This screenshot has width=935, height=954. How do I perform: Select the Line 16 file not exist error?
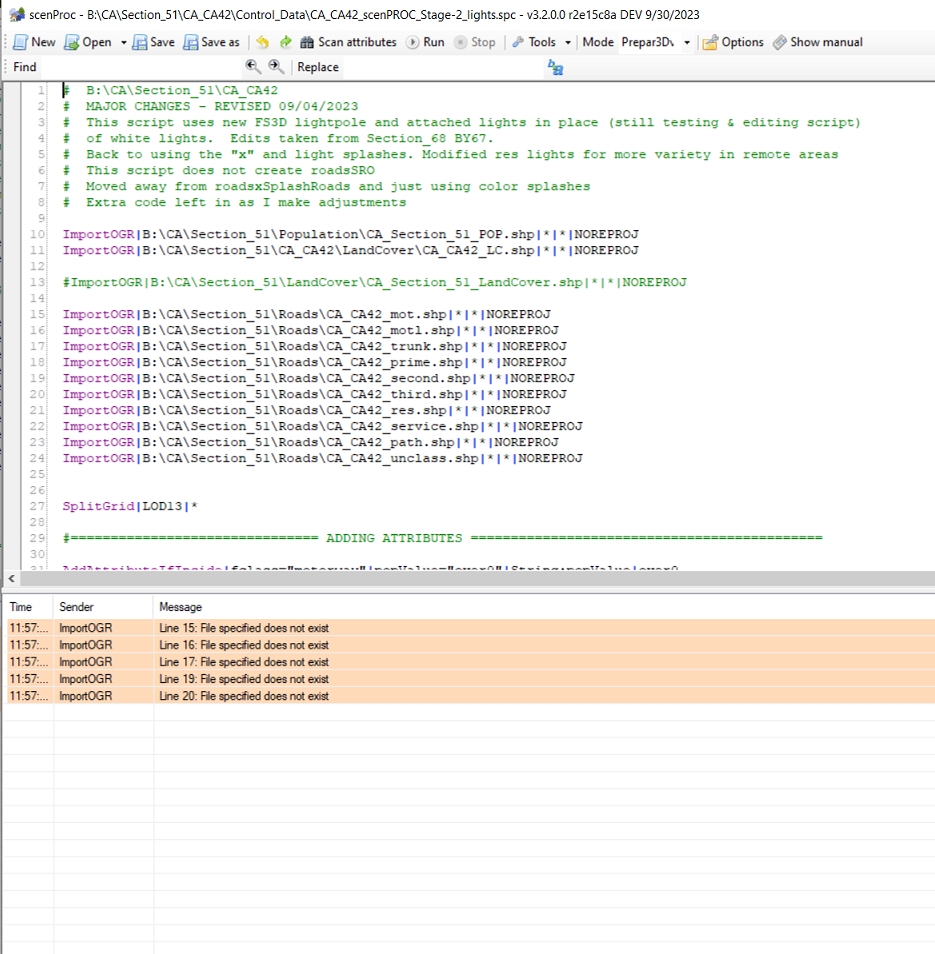point(470,645)
